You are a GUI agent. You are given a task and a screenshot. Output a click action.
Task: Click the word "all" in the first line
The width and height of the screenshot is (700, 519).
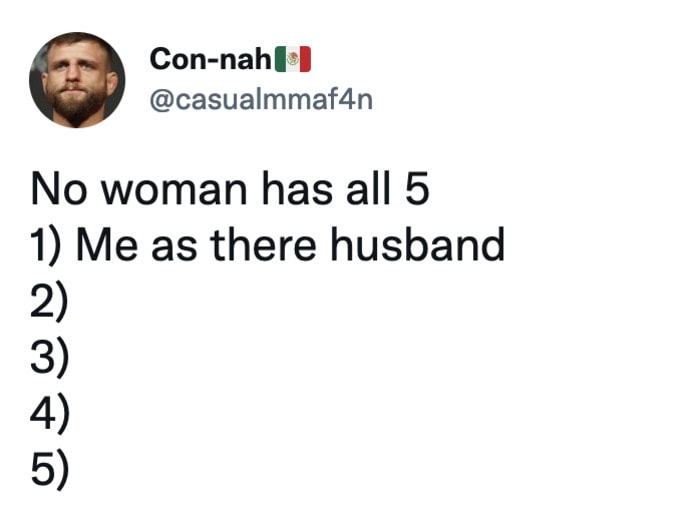tap(368, 189)
